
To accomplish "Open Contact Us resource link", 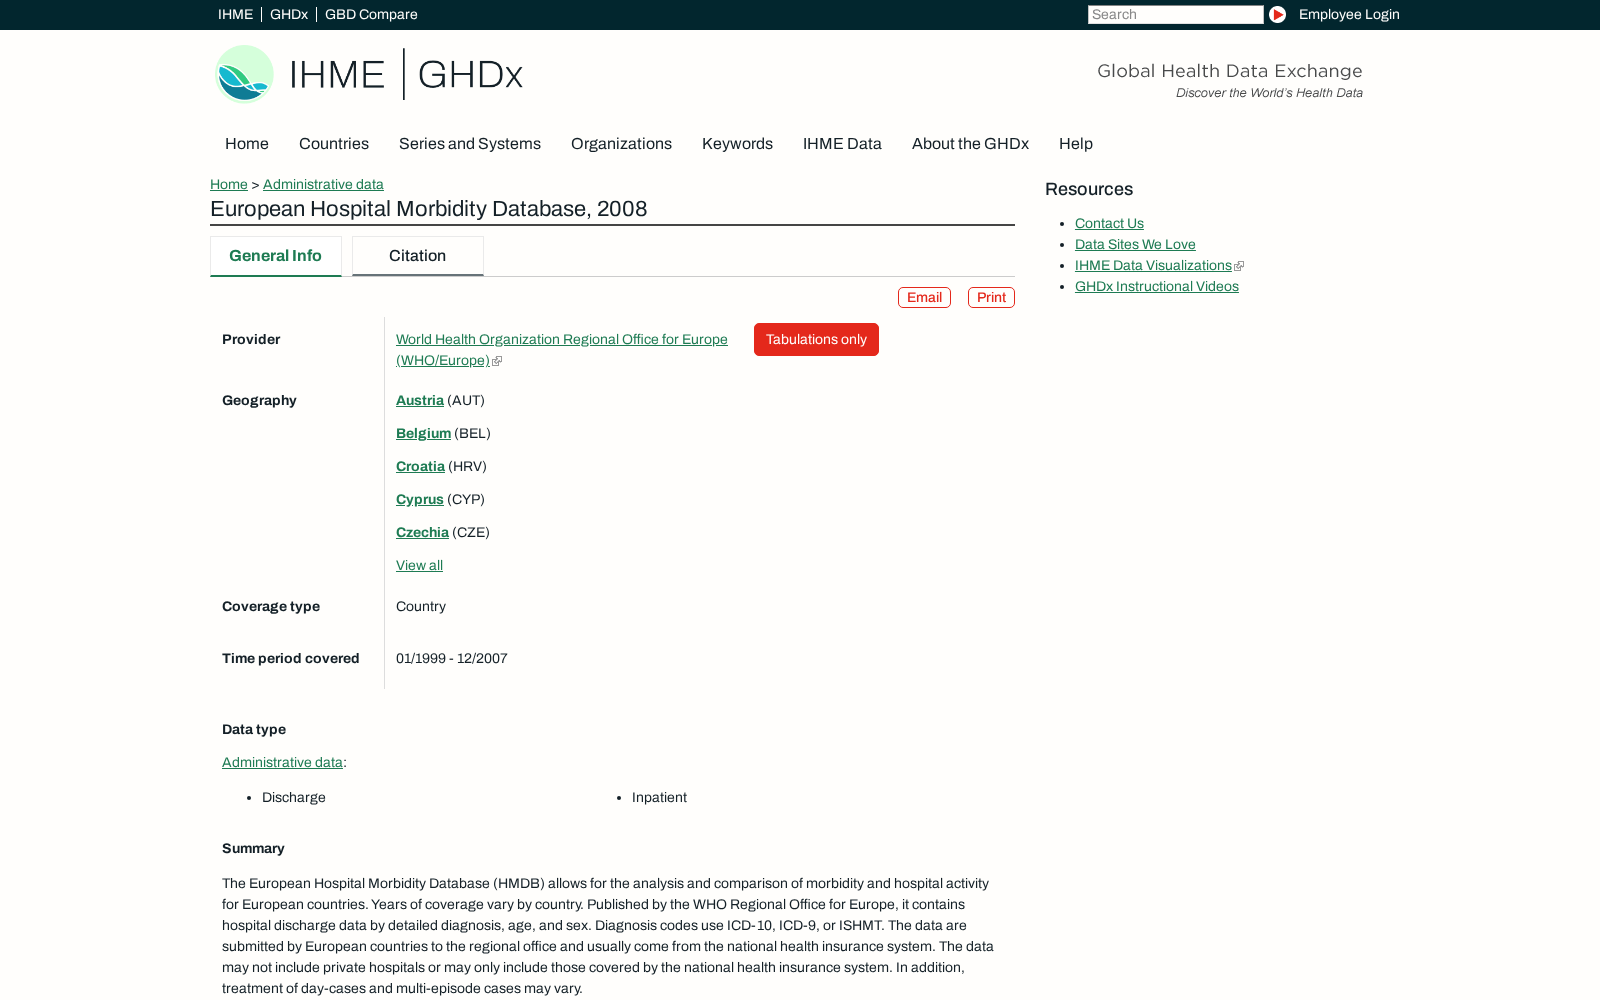I will (1109, 224).
